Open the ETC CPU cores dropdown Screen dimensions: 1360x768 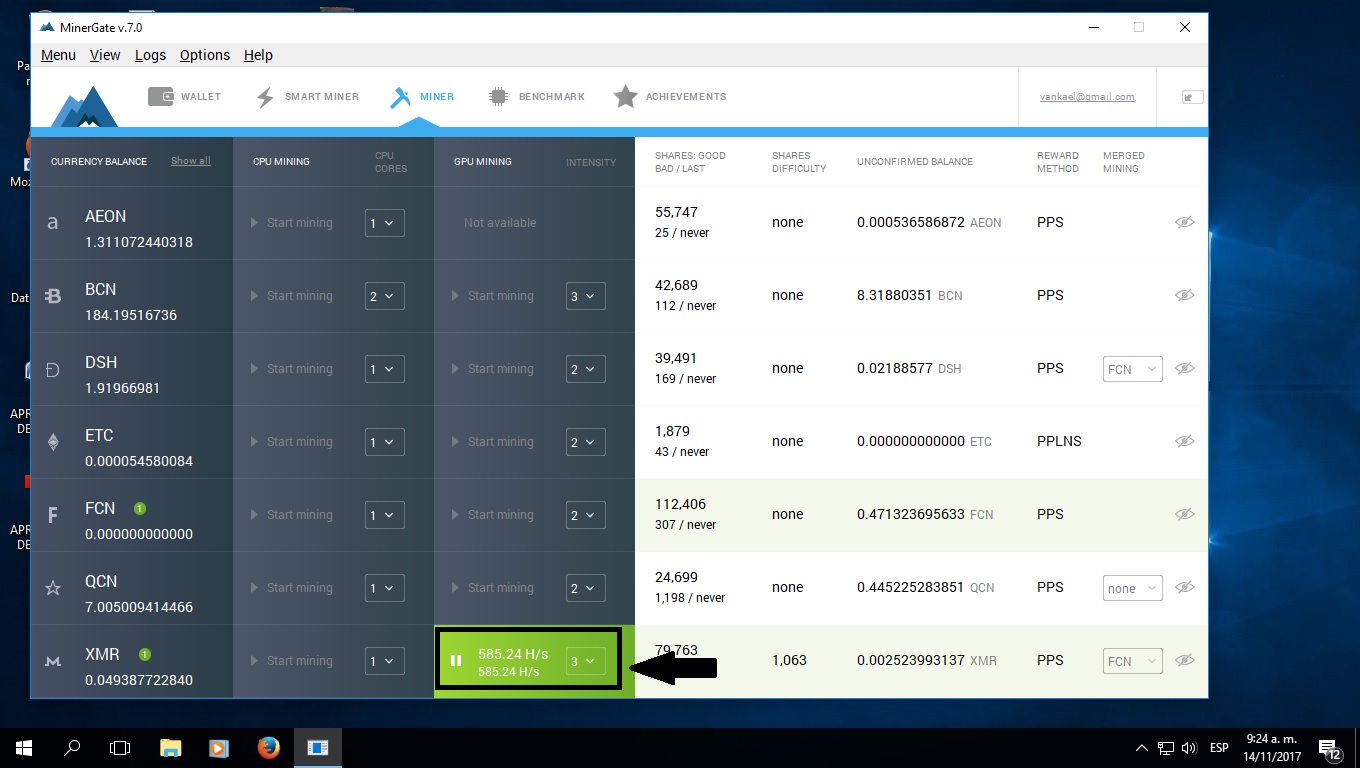(x=385, y=442)
